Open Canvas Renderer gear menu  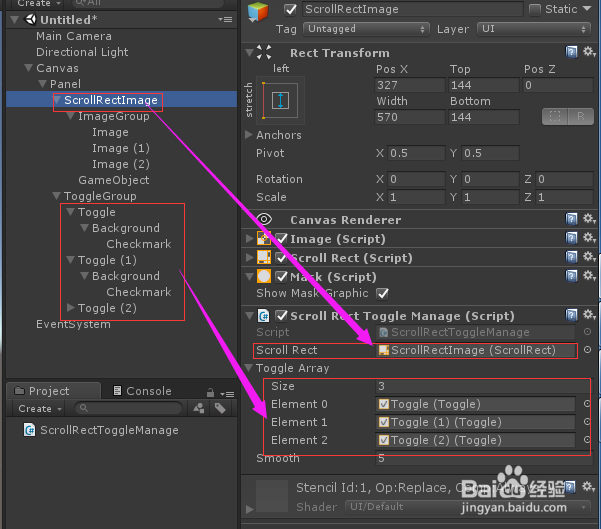[x=589, y=219]
